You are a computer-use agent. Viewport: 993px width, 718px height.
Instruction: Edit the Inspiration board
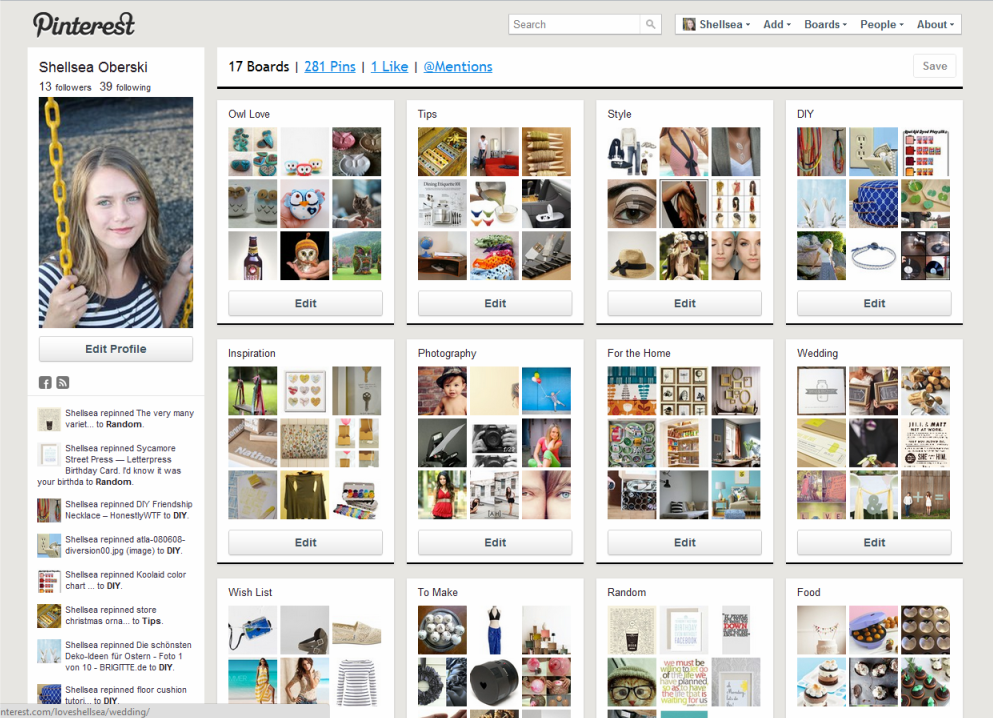click(305, 543)
